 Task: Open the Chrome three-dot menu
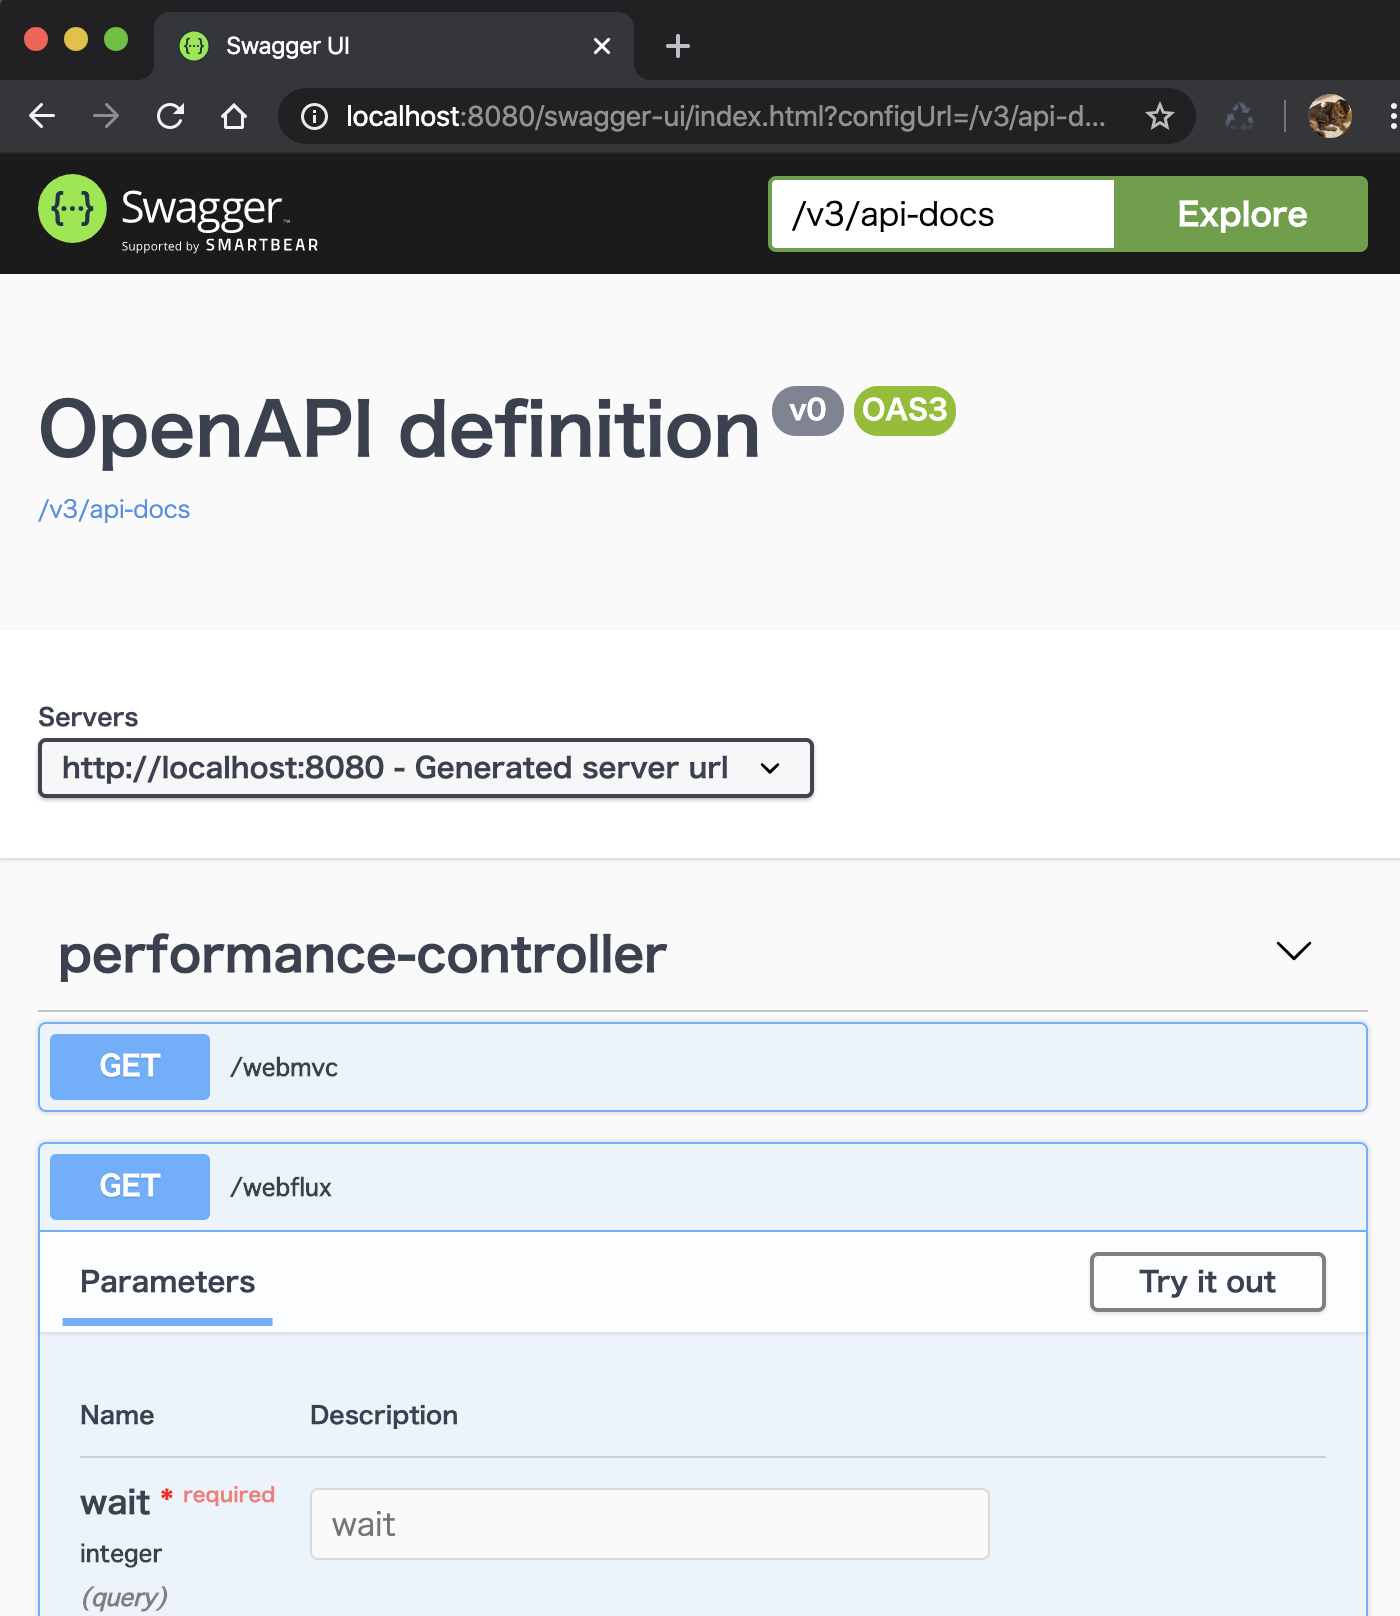pyautogui.click(x=1392, y=116)
